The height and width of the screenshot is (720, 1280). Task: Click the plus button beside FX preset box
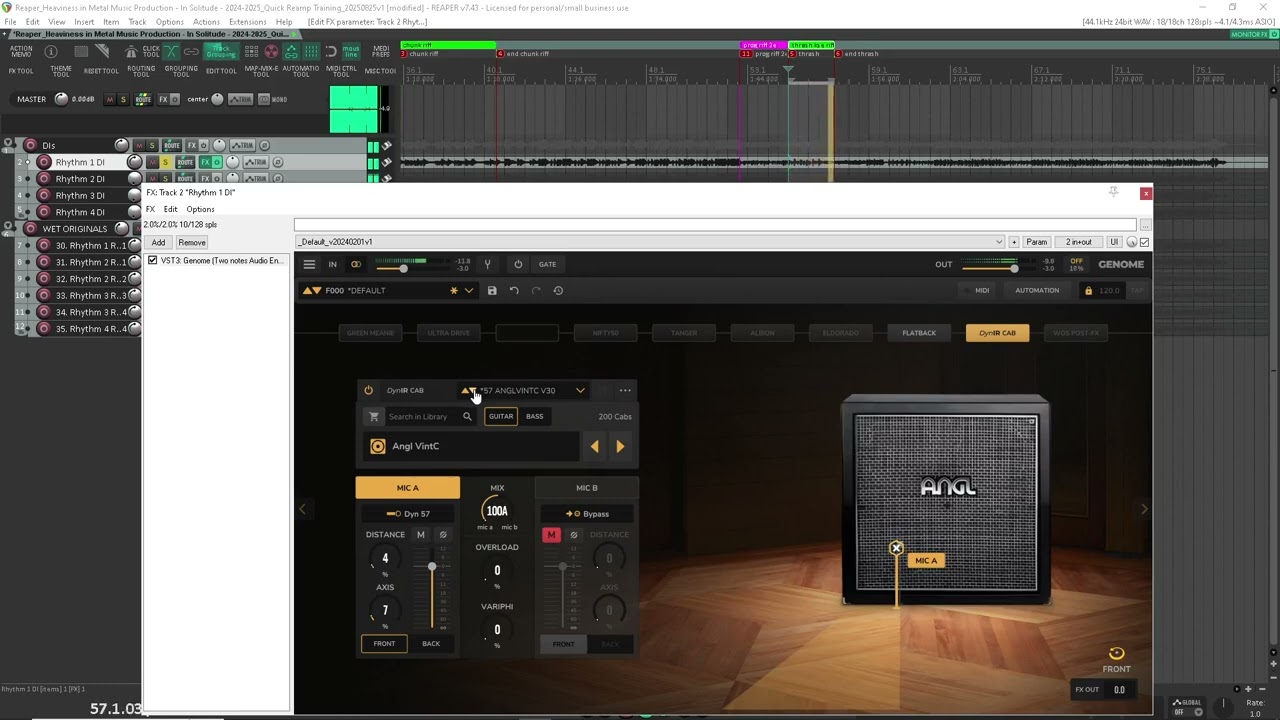pyautogui.click(x=1014, y=242)
